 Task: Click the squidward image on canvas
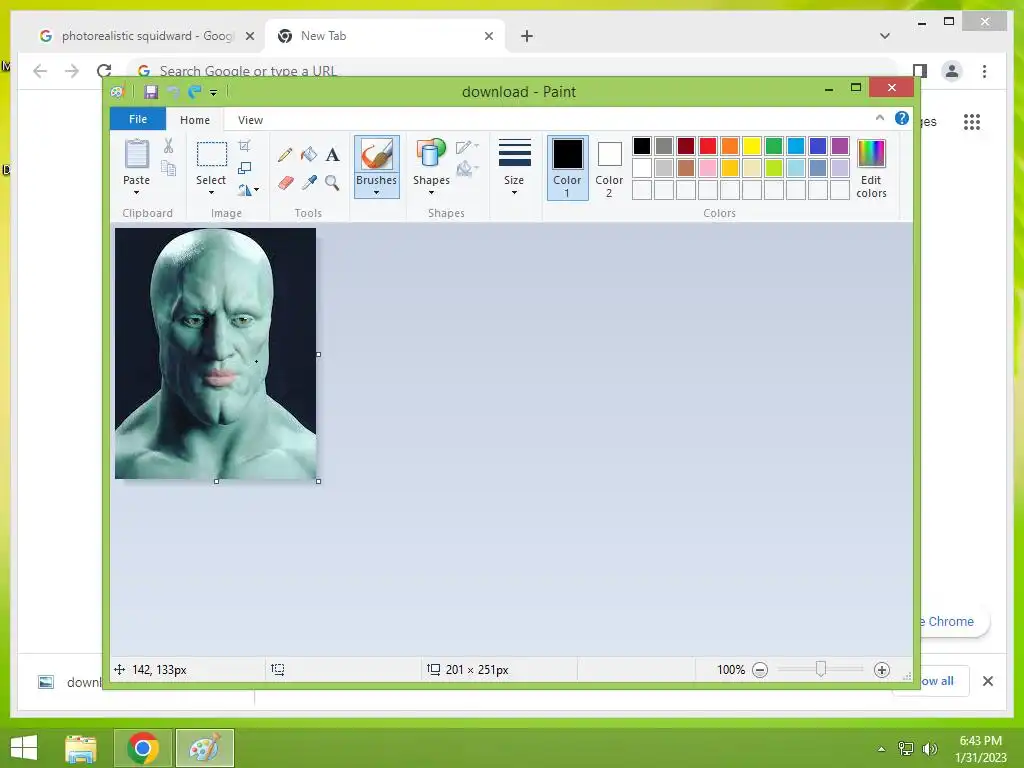[216, 353]
